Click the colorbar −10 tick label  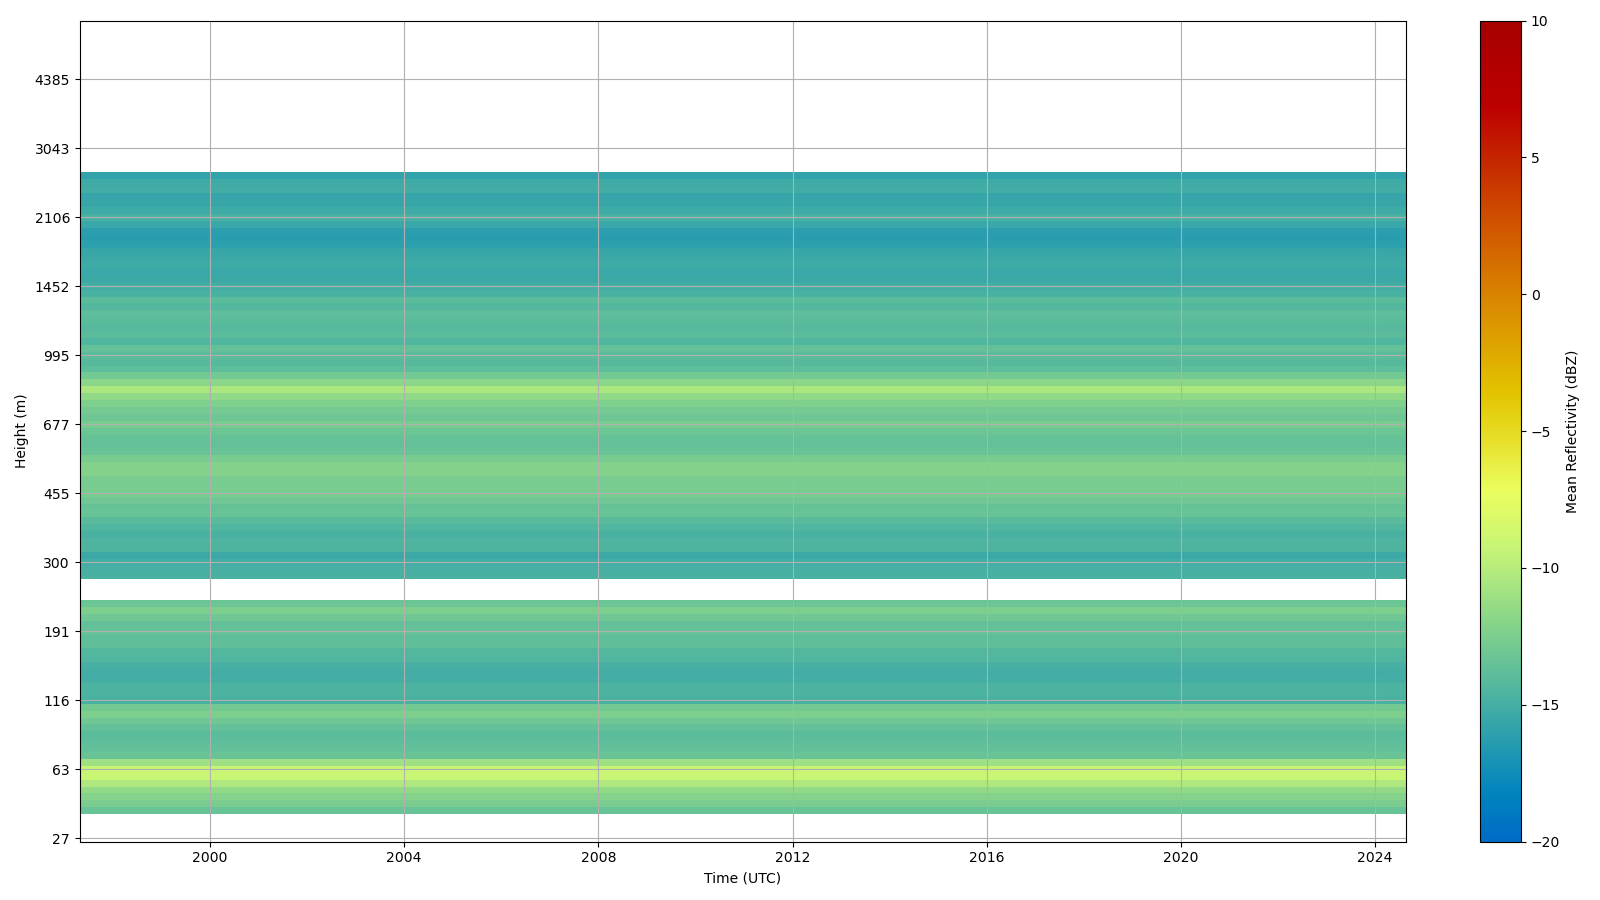(1545, 569)
